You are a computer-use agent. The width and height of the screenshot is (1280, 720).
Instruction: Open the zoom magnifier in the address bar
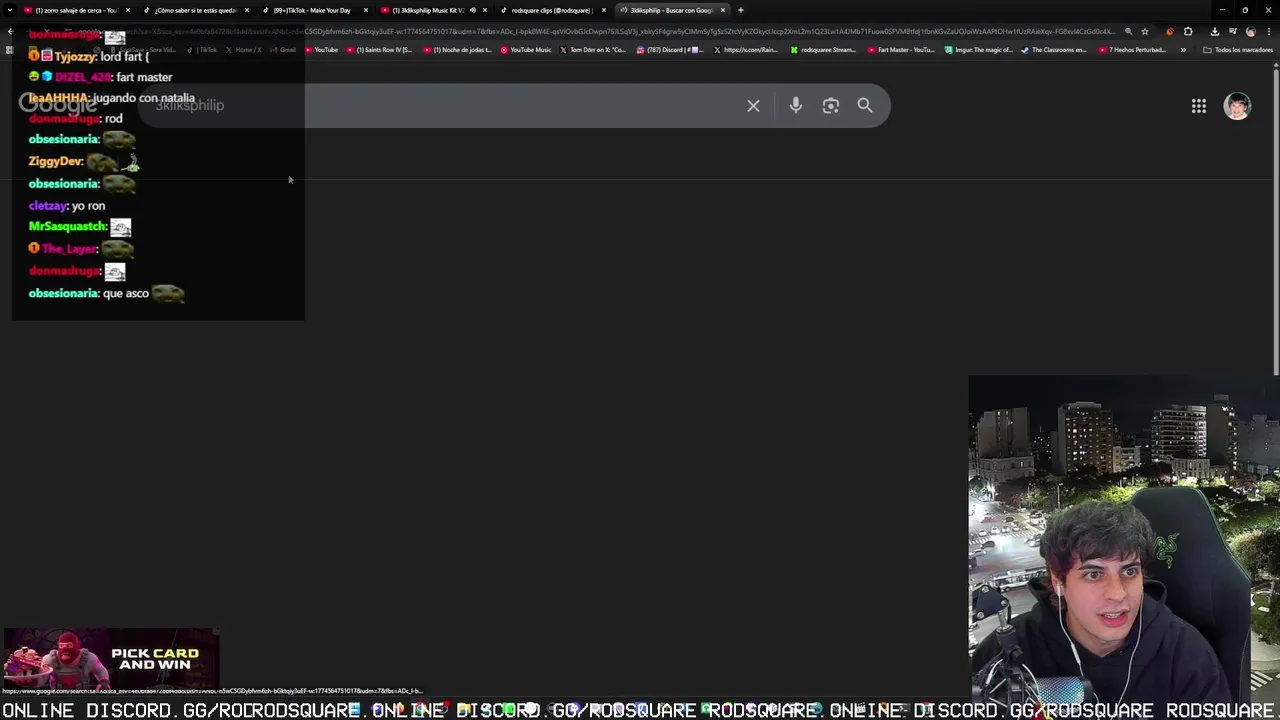click(1128, 32)
